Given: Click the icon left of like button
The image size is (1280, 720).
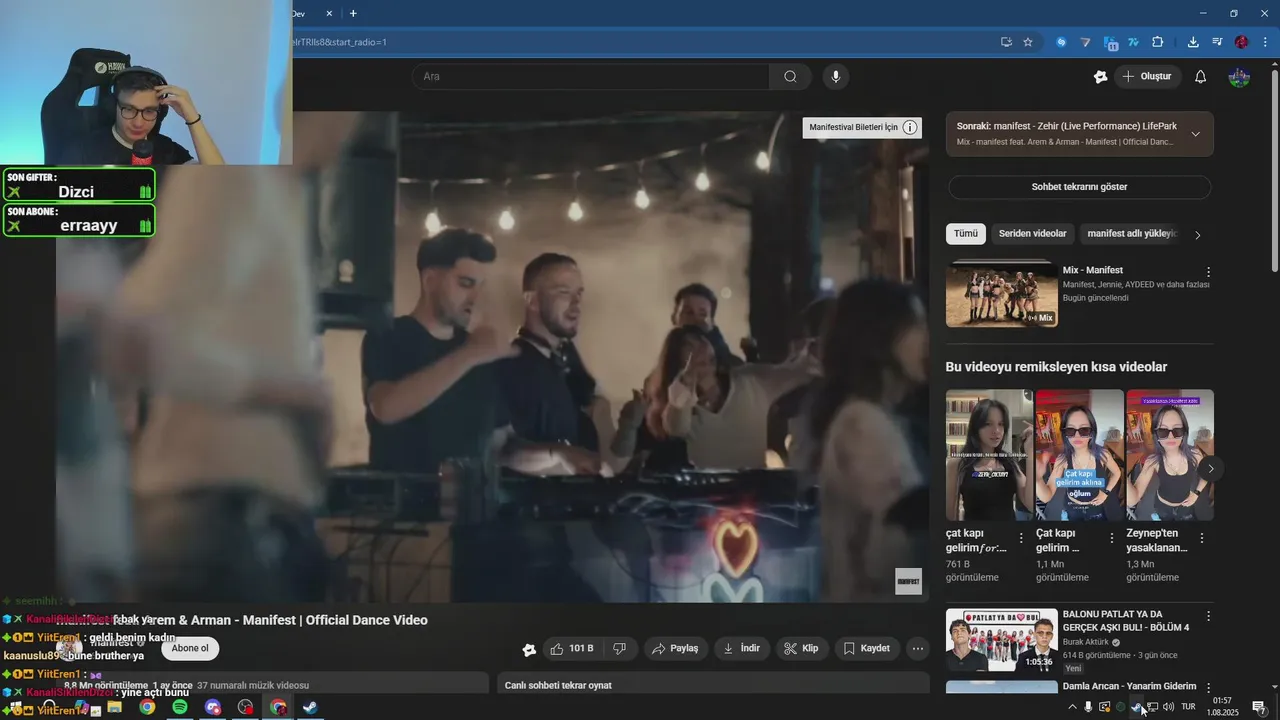Looking at the screenshot, I should [529, 649].
